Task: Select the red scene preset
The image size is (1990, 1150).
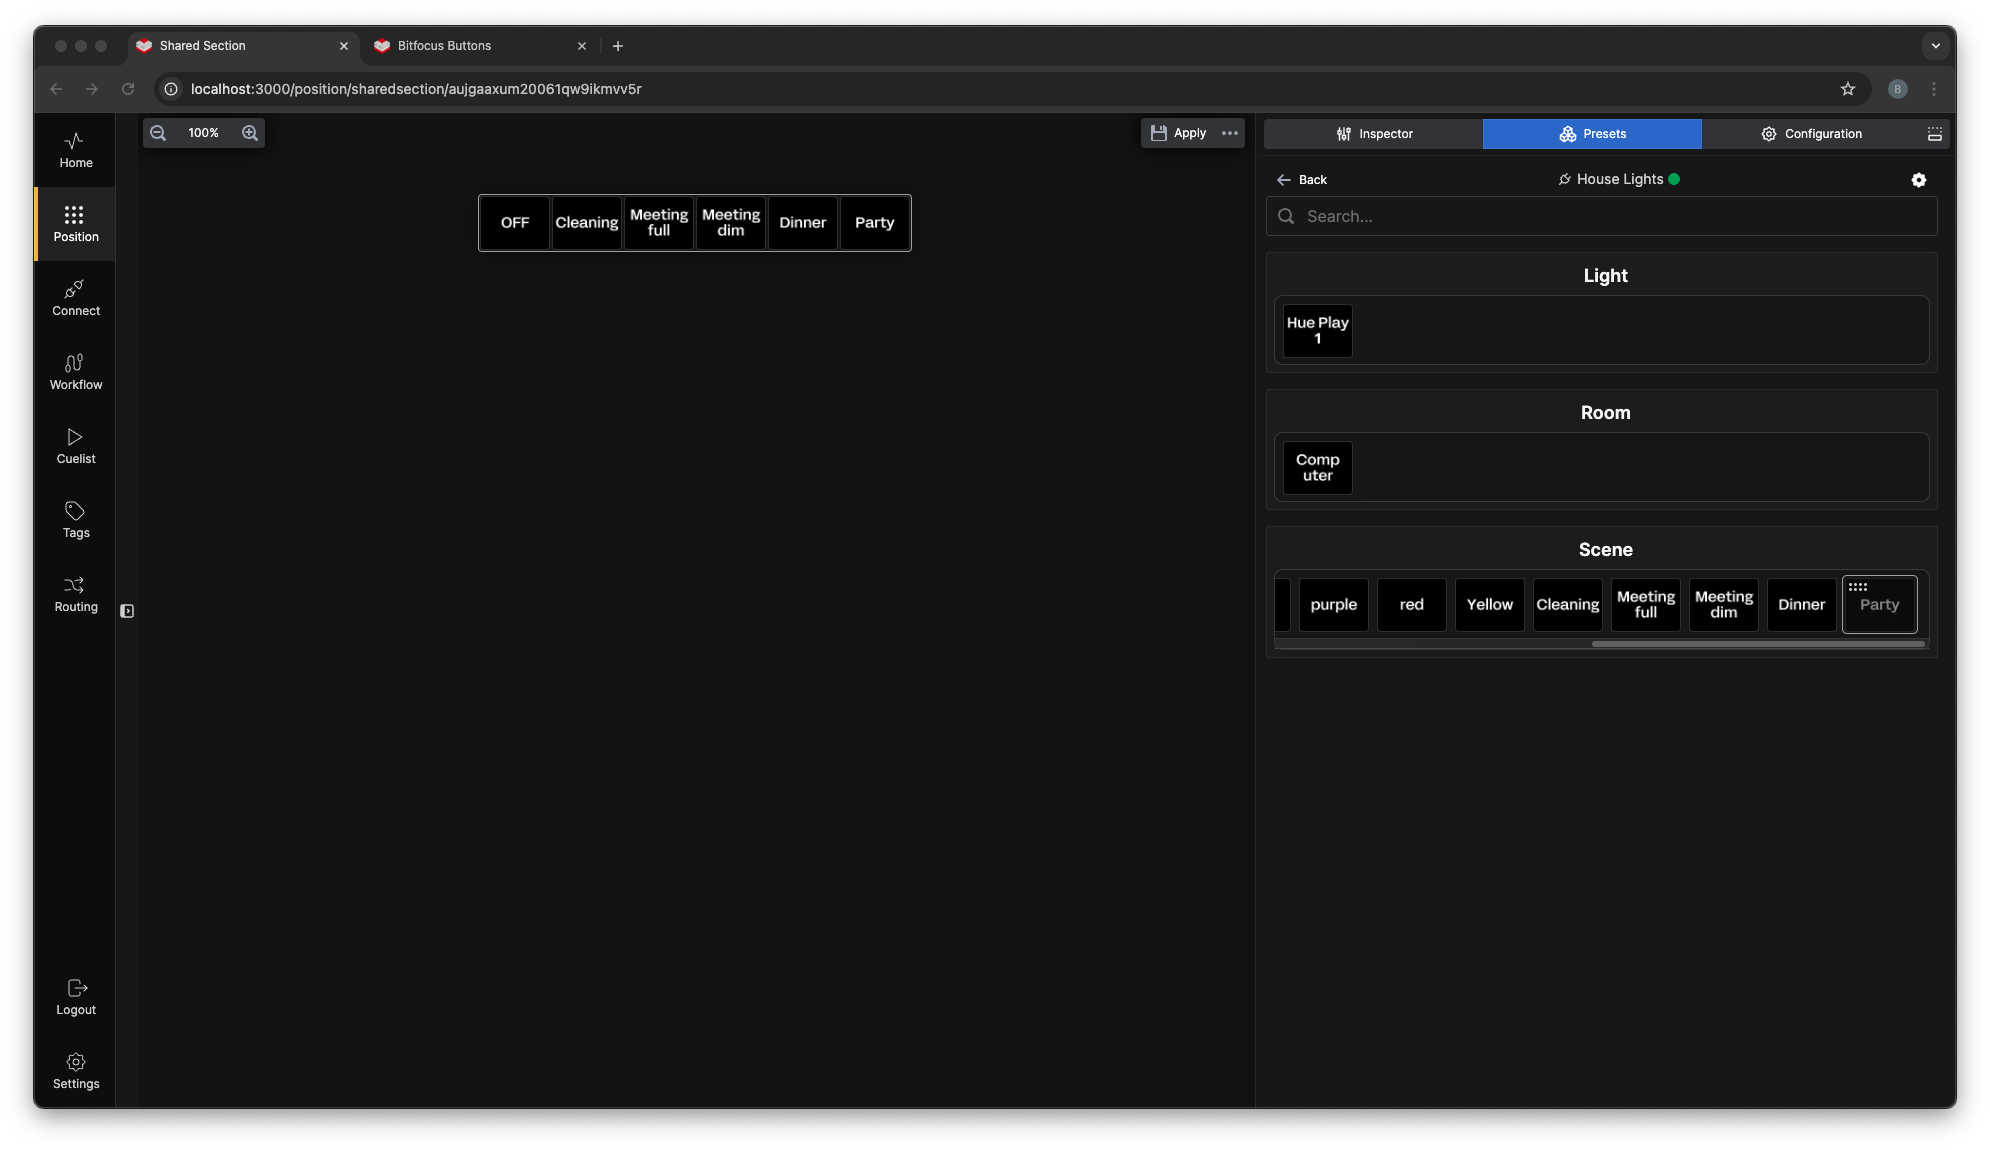Action: click(1412, 605)
